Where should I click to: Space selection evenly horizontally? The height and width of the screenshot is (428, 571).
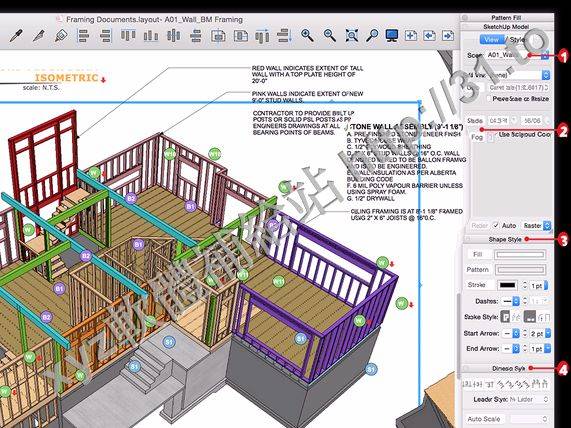click(262, 36)
